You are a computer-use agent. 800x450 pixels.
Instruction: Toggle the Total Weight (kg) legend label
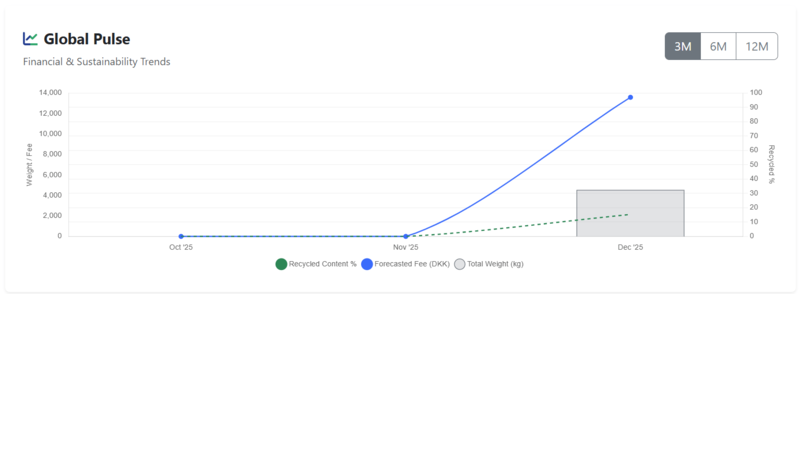click(495, 264)
